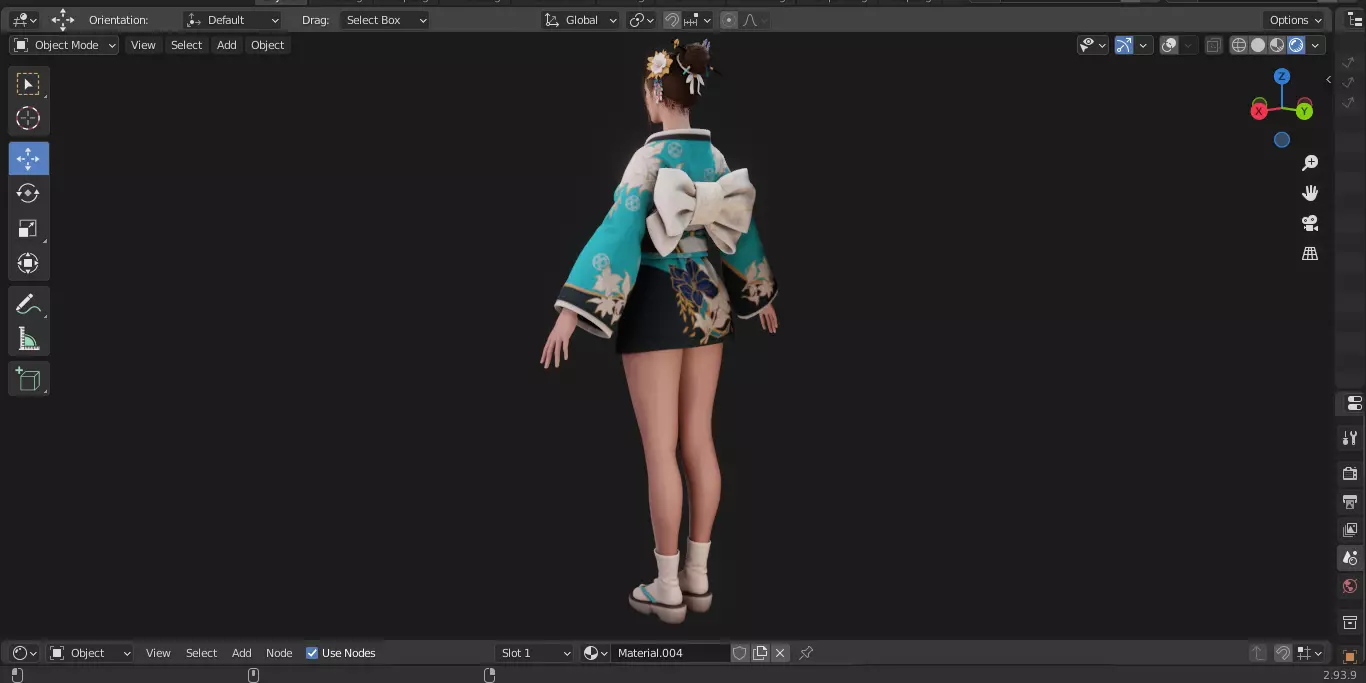Choose the Move tool
The height and width of the screenshot is (683, 1366).
(x=28, y=158)
